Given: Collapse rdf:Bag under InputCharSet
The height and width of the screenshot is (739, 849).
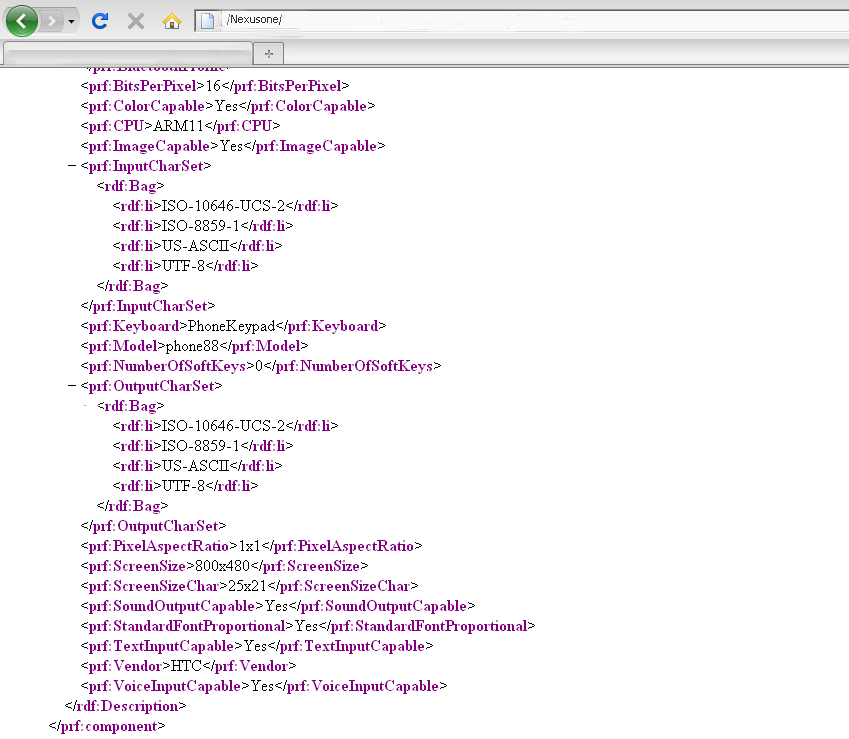Looking at the screenshot, I should pyautogui.click(x=88, y=186).
